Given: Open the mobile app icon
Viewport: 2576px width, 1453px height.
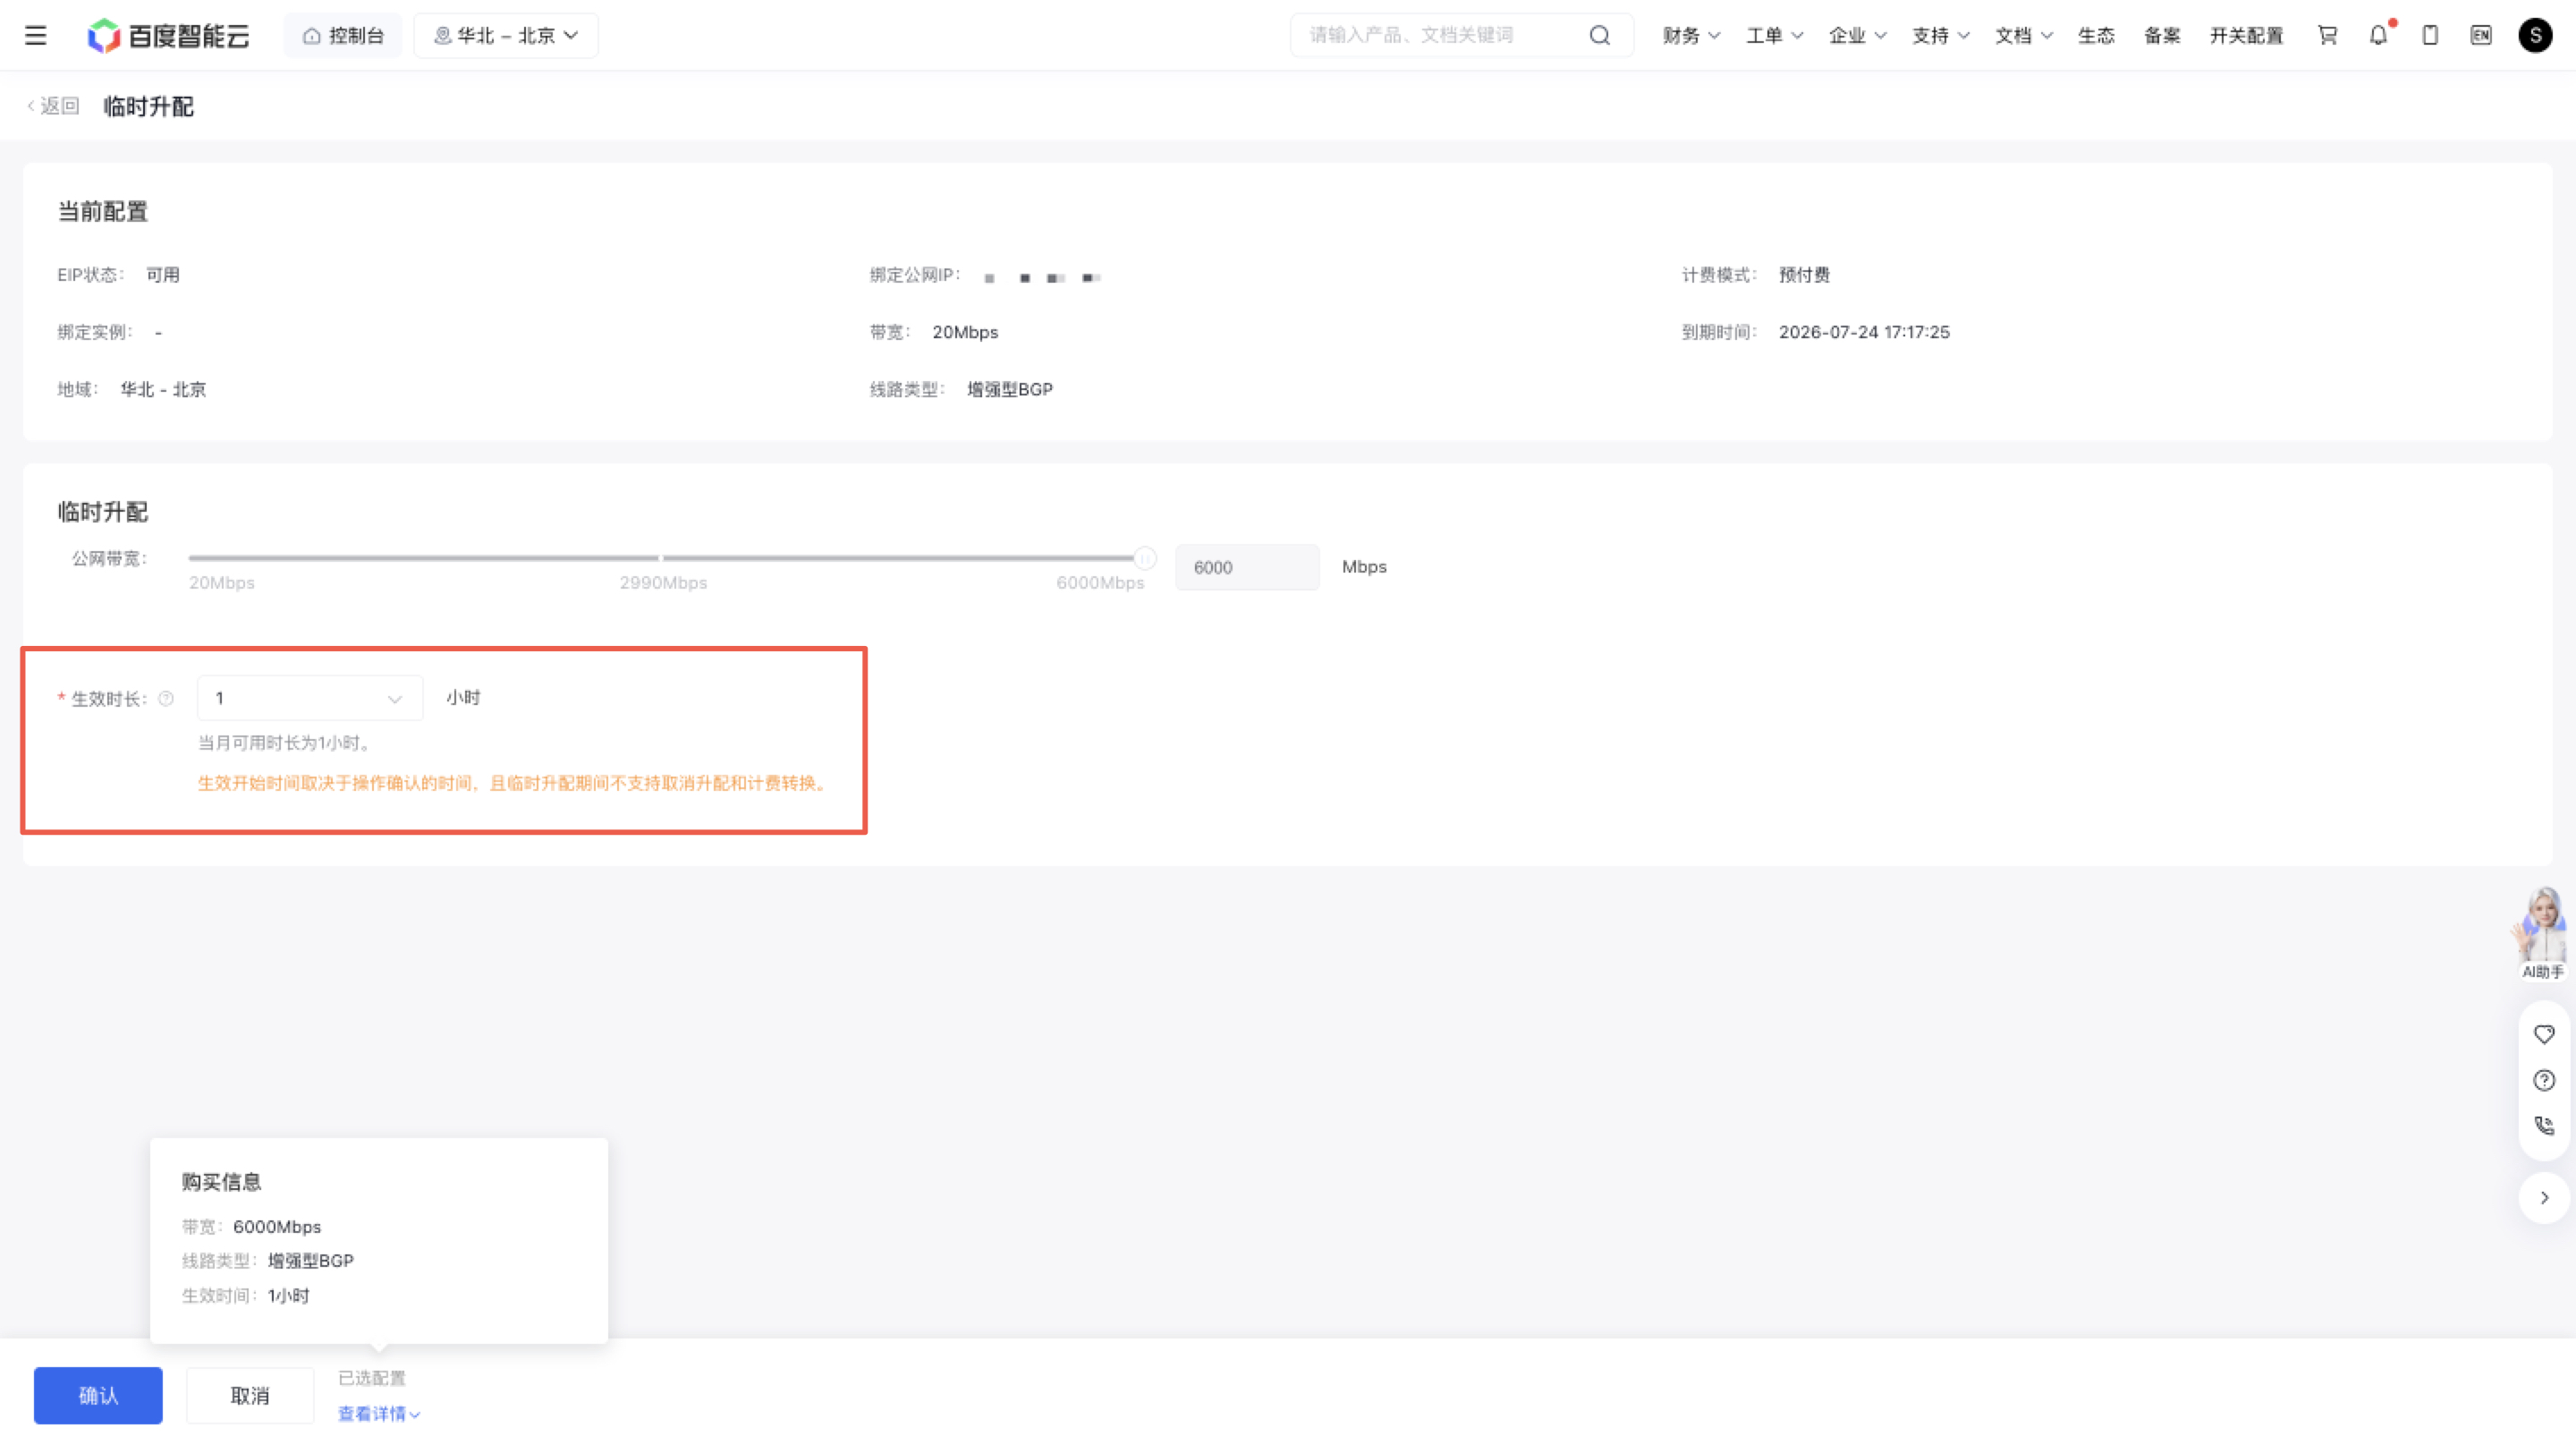Looking at the screenshot, I should (2430, 36).
